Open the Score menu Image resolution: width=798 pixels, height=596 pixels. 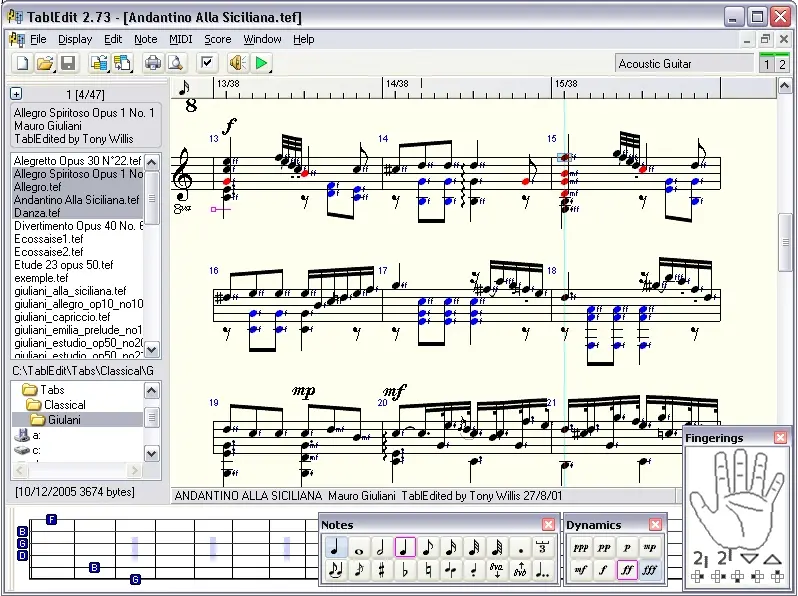coord(217,39)
